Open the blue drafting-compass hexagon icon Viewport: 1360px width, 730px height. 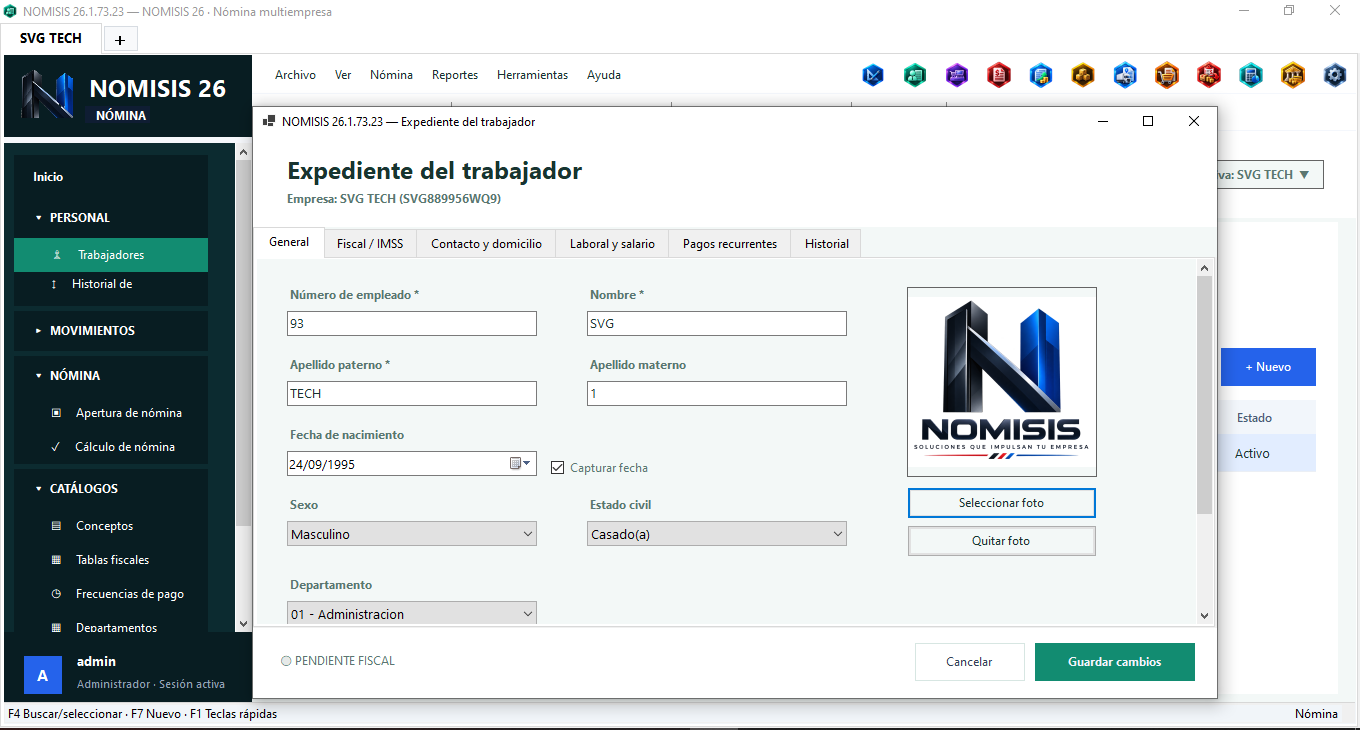873,75
